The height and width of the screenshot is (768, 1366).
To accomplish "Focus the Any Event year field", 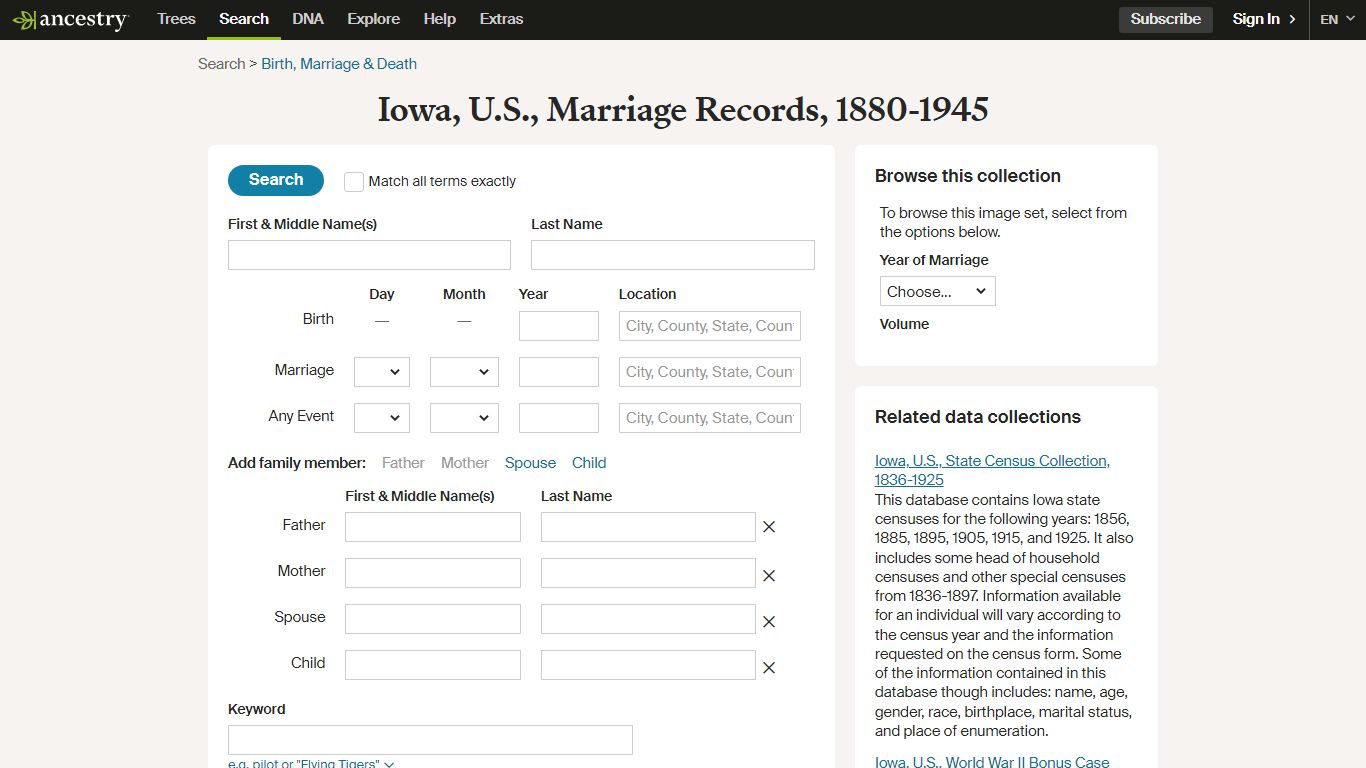I will point(559,418).
